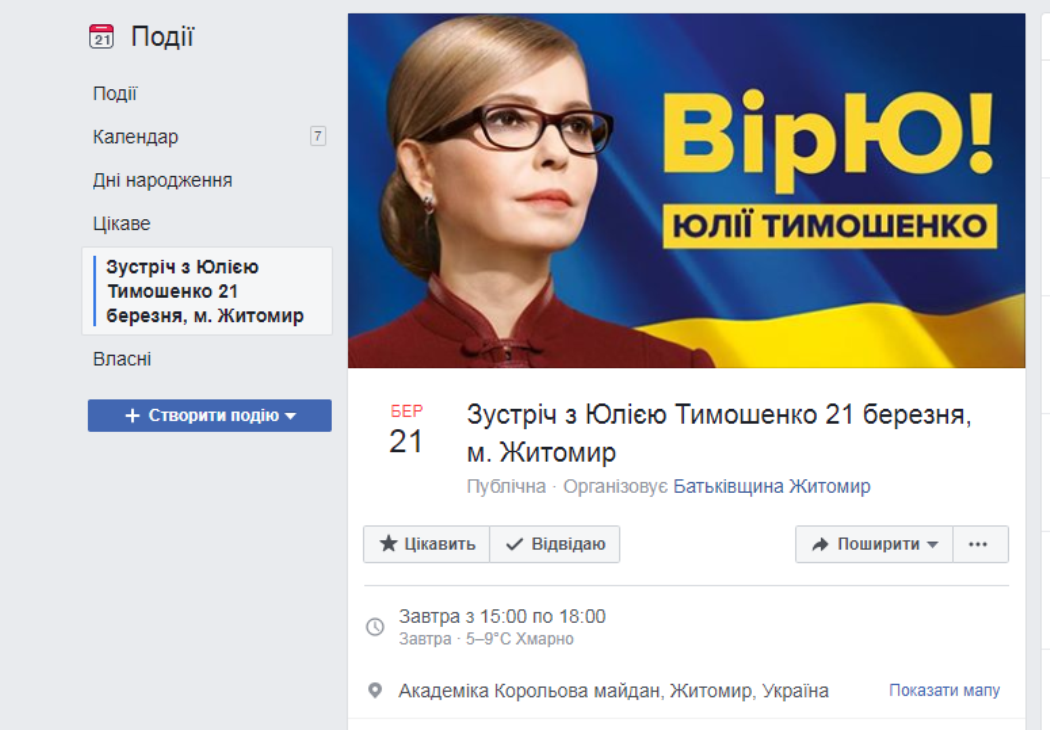Expand the Створити подію dropdown arrow
Image resolution: width=1050 pixels, height=730 pixels.
(x=291, y=416)
